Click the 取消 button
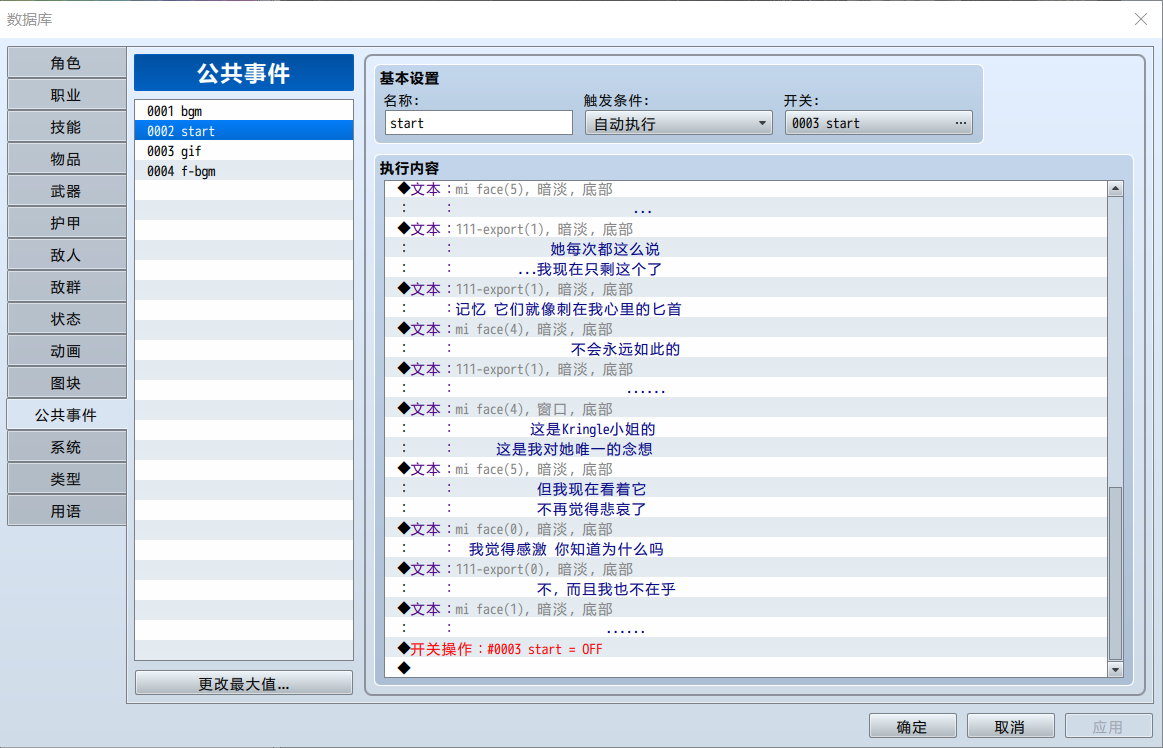1163x748 pixels. [1010, 726]
